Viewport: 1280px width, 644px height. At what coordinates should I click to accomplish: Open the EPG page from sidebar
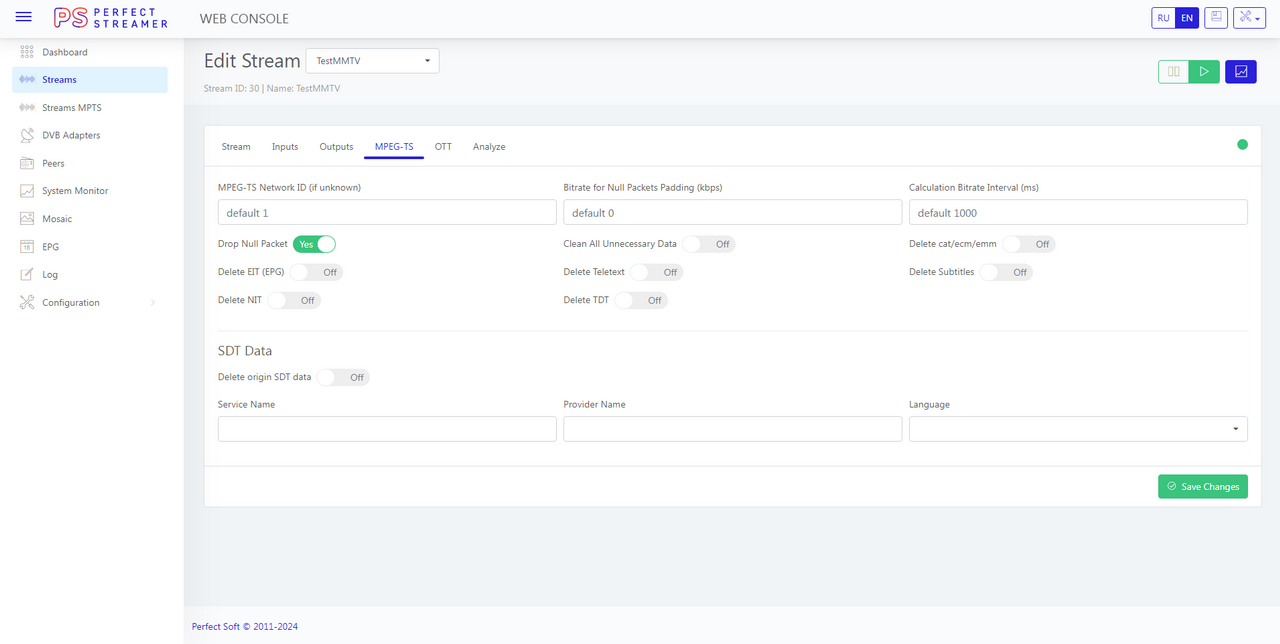coord(52,246)
